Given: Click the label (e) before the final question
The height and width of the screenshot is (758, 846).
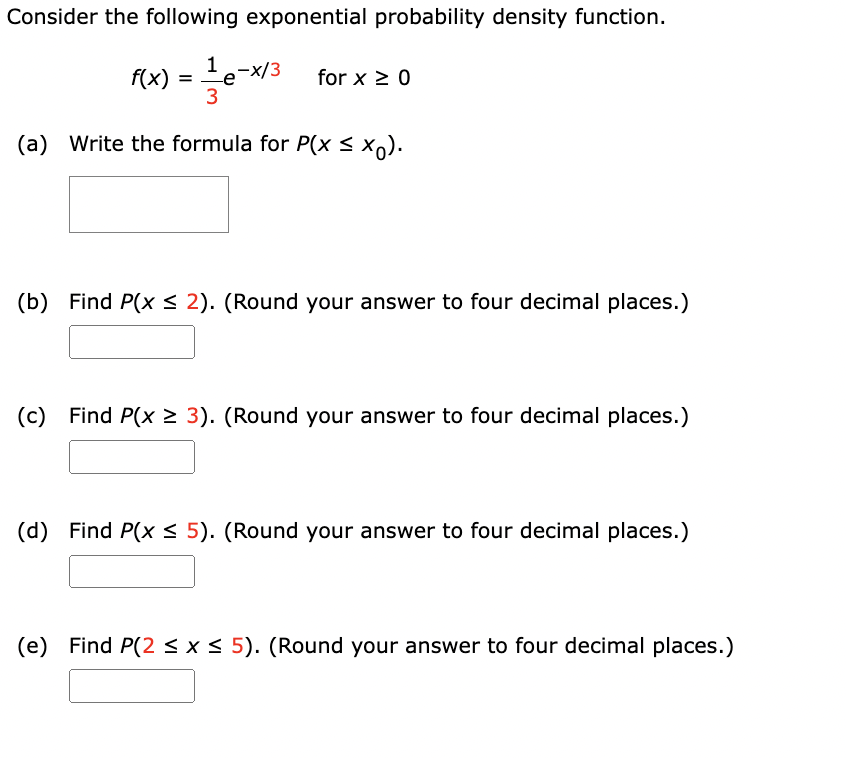Looking at the screenshot, I should [x=30, y=646].
